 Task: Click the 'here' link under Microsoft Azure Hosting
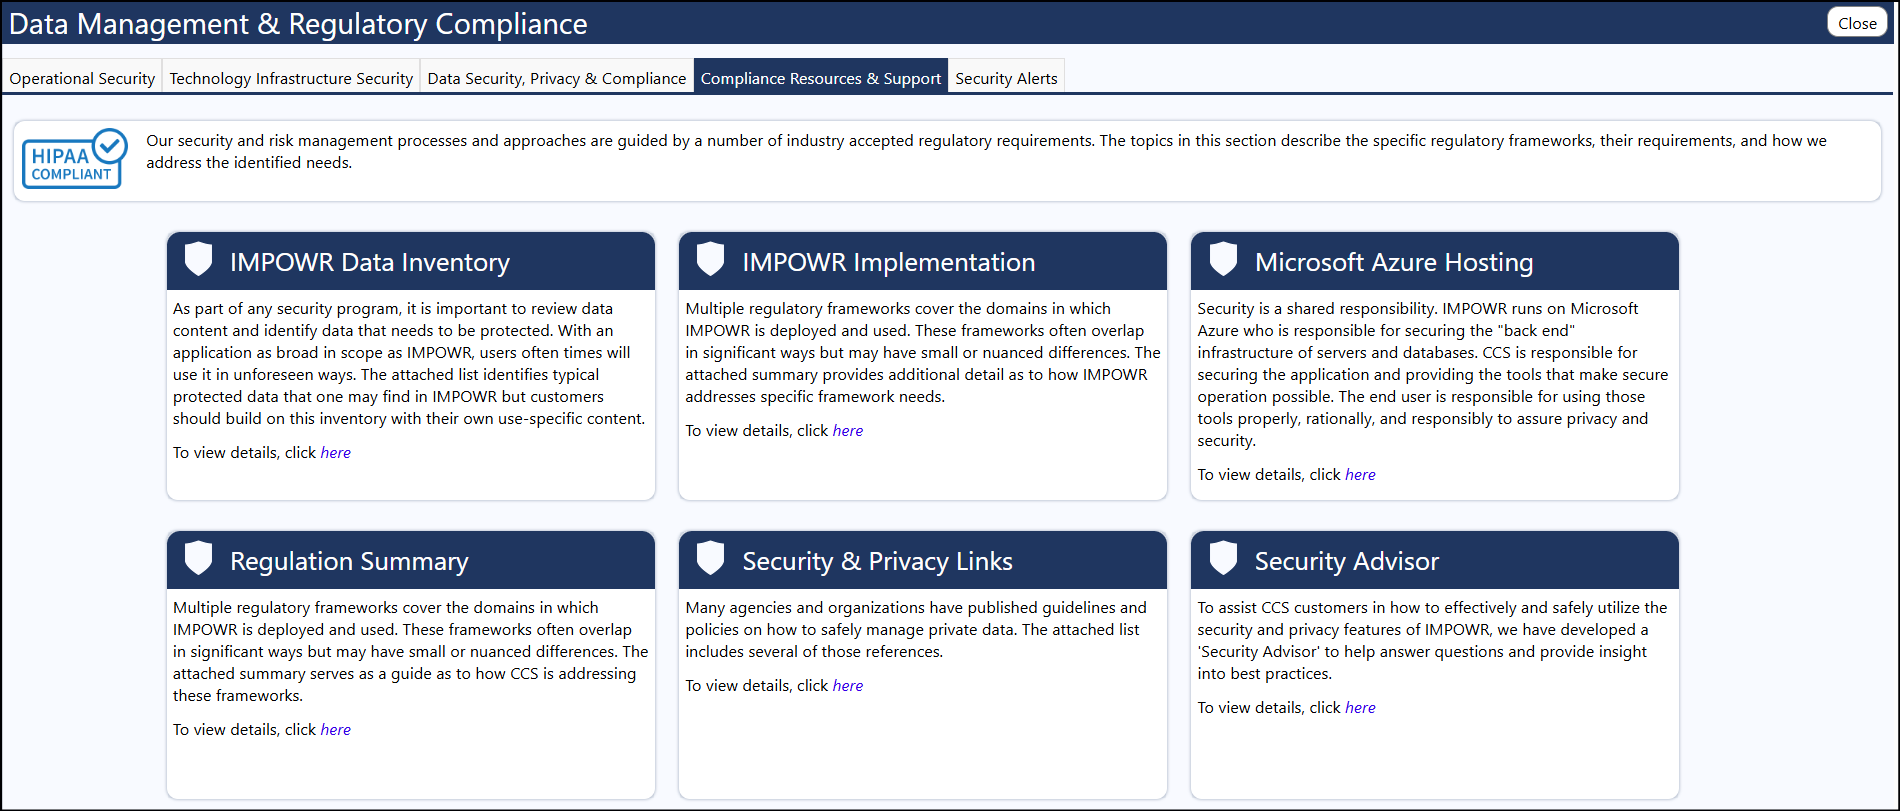click(x=1360, y=475)
